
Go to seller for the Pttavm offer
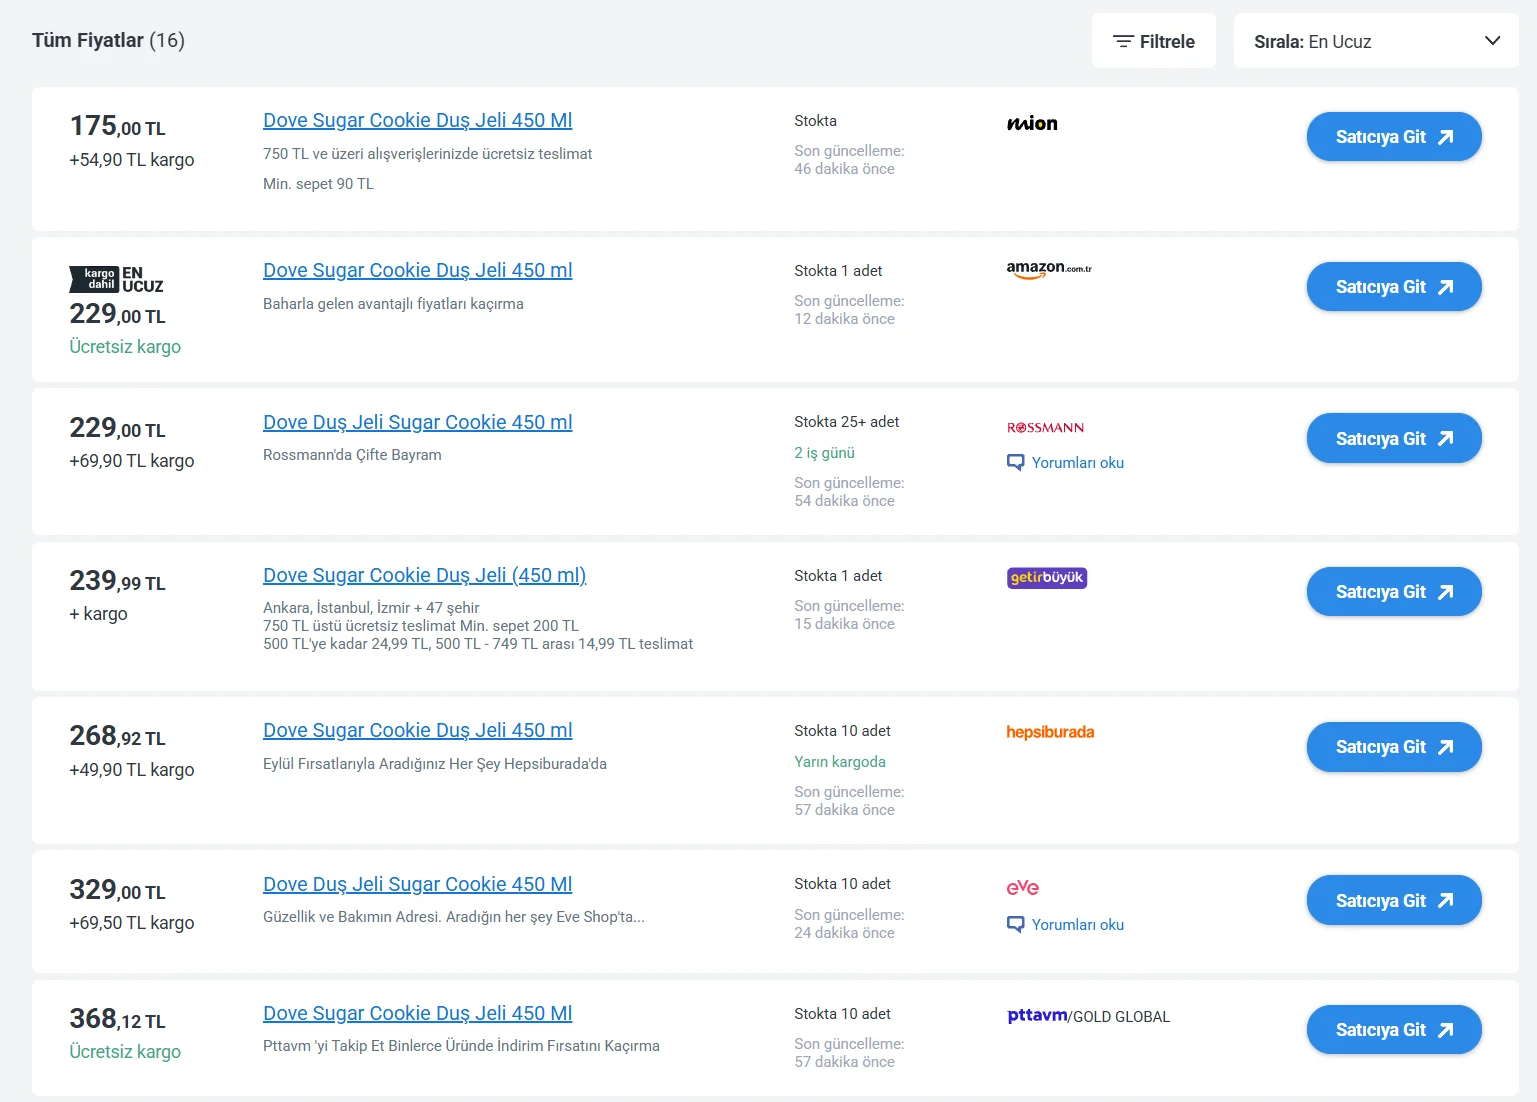pos(1394,1030)
